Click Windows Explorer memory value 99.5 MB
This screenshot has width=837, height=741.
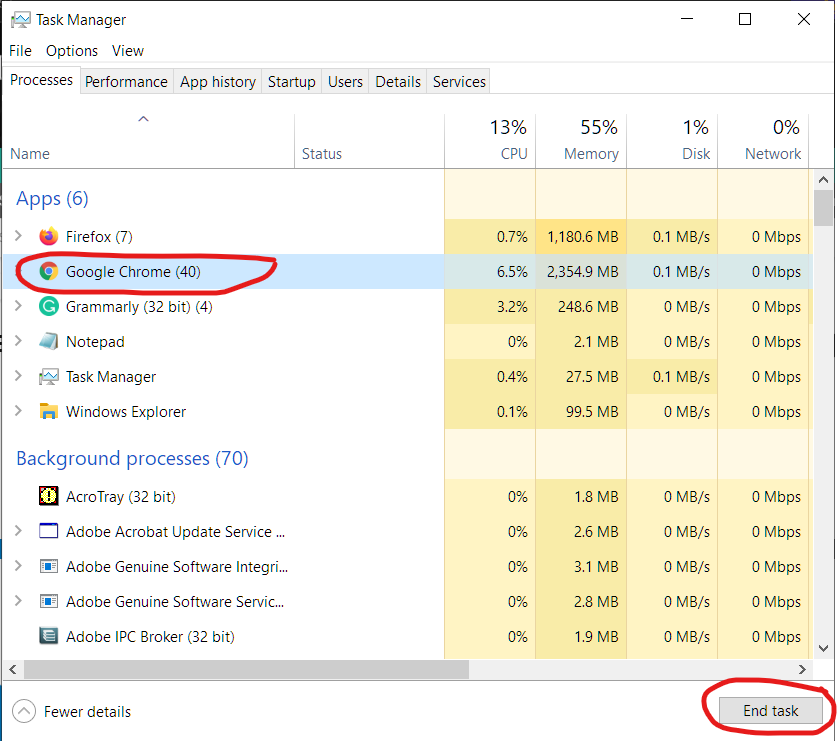coord(591,412)
